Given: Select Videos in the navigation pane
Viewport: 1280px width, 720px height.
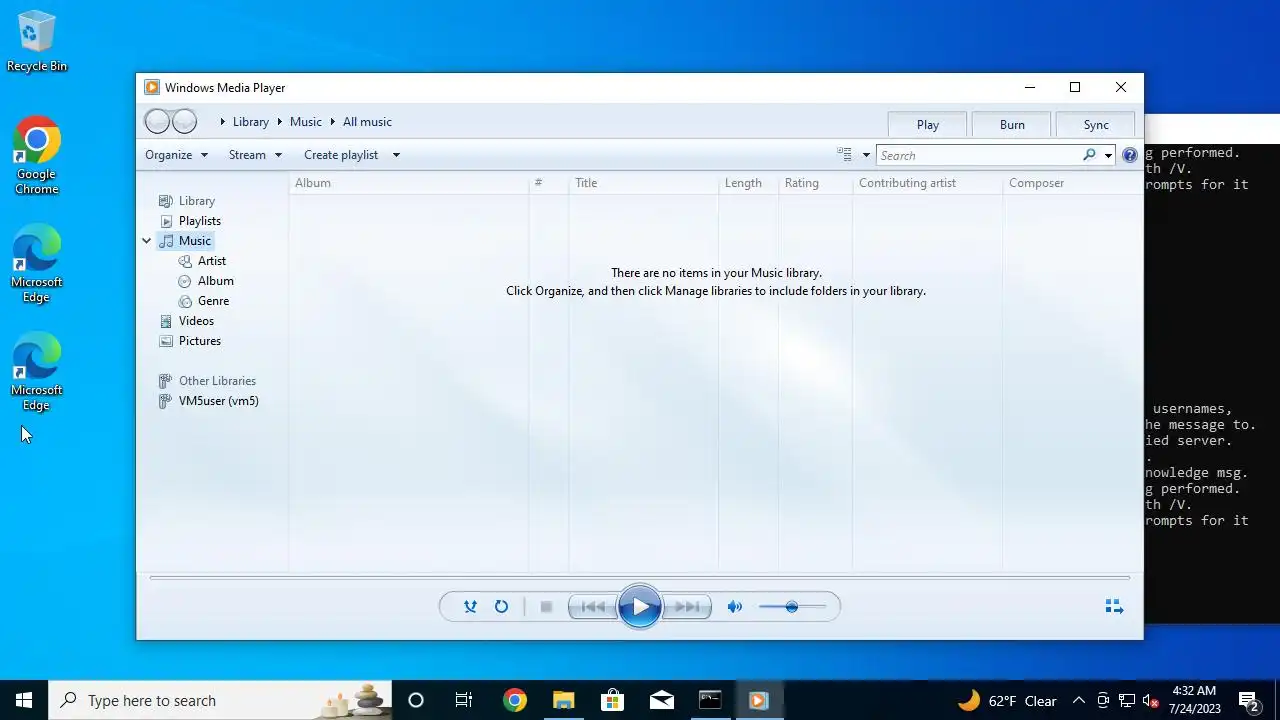Looking at the screenshot, I should click(196, 321).
